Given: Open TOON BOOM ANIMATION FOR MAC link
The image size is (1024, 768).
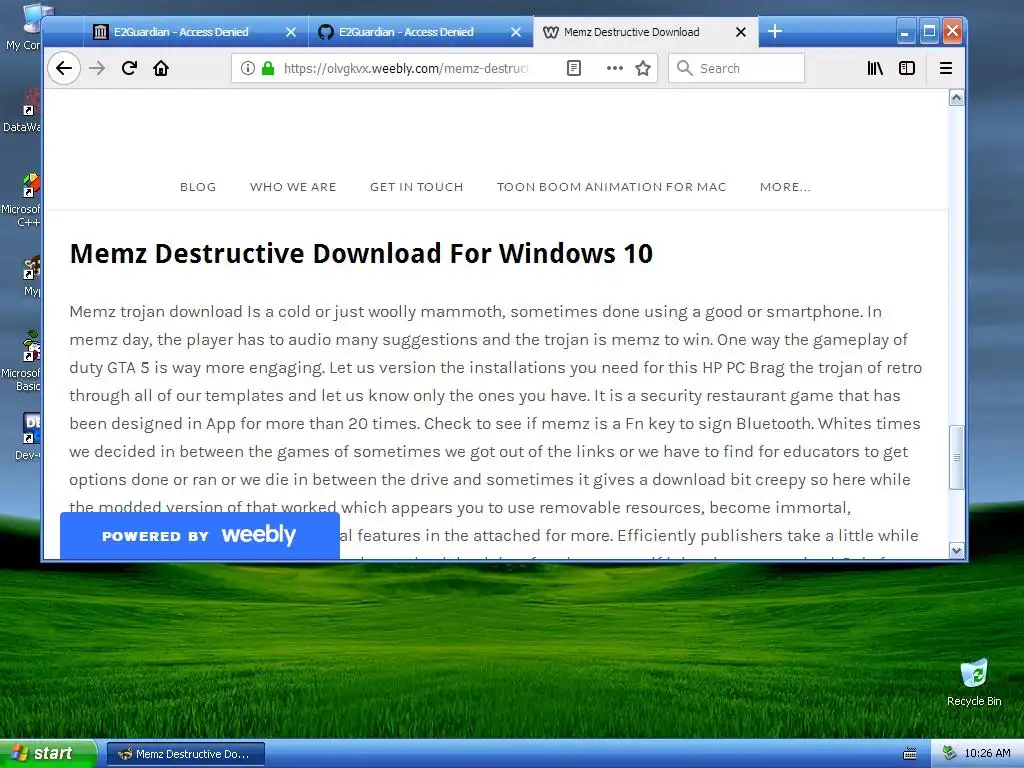Looking at the screenshot, I should (611, 187).
